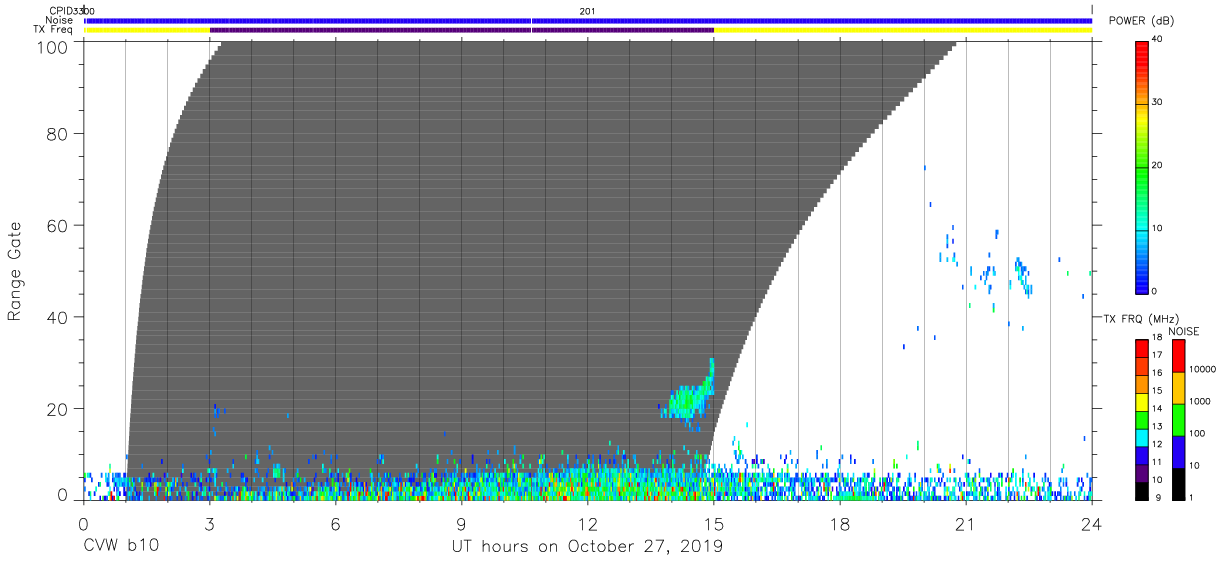Click the green-cyan echo cluster near 15 UT
Screen dimensions: 1228x567
(689, 397)
